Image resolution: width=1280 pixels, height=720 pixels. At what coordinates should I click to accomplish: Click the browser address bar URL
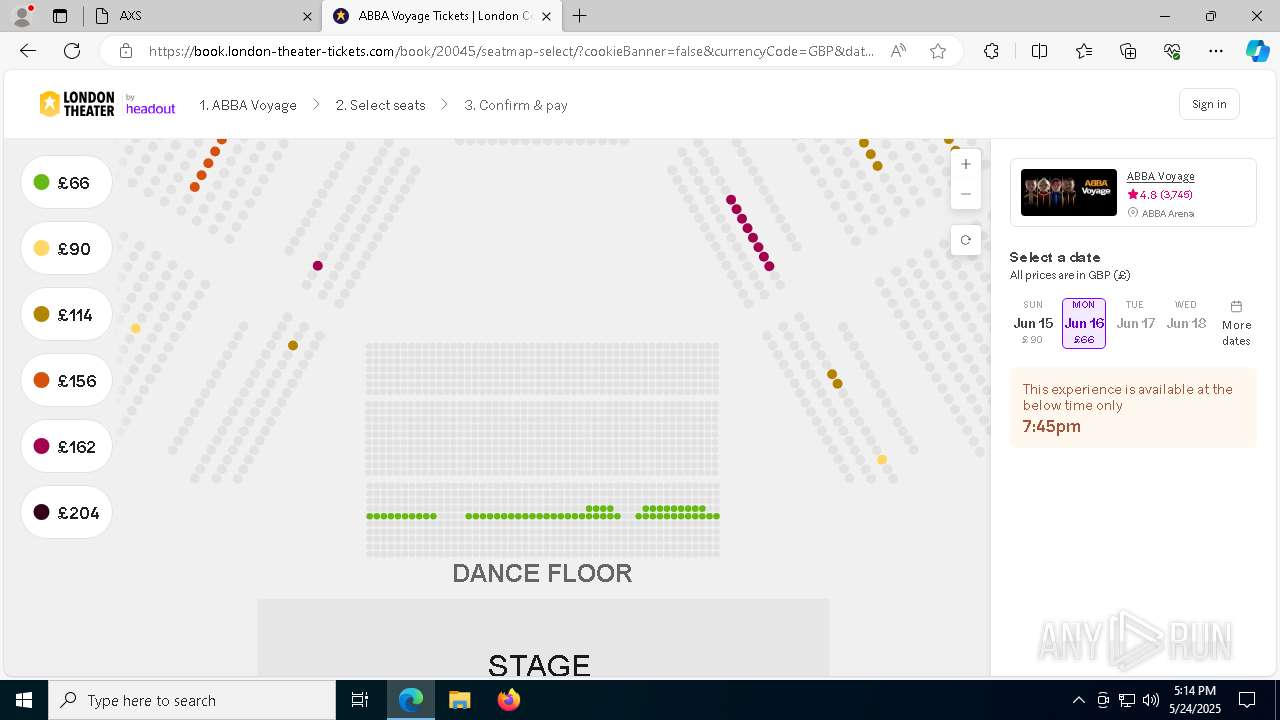512,51
